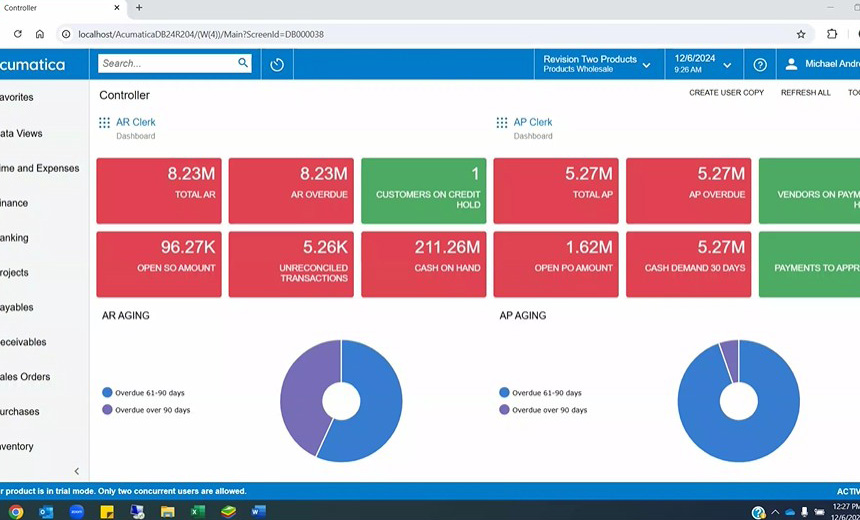Open the Purchases workspace in the sidebar
860x520 pixels.
[20, 411]
